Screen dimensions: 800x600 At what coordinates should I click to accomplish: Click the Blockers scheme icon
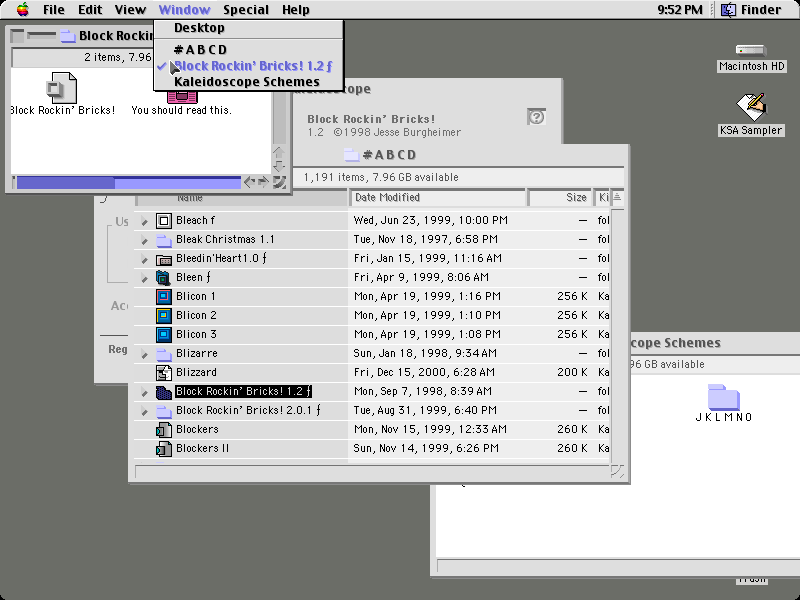click(163, 430)
